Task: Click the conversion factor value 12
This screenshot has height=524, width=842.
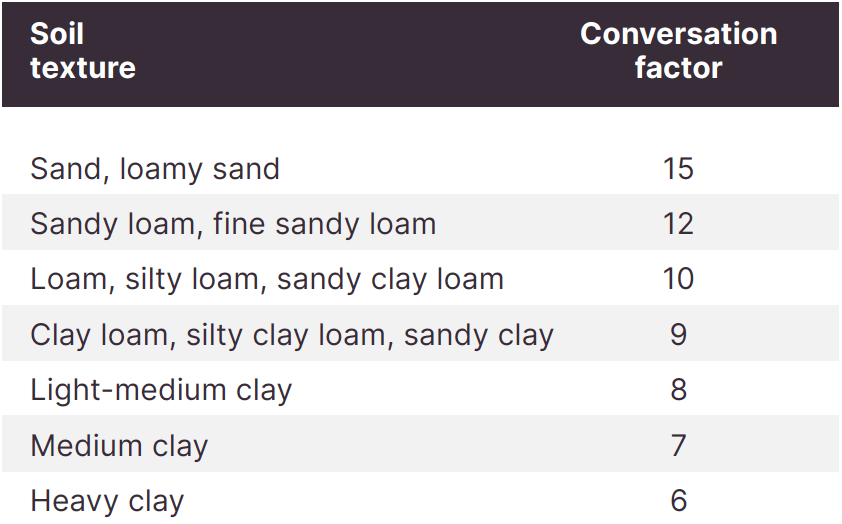Action: click(678, 223)
